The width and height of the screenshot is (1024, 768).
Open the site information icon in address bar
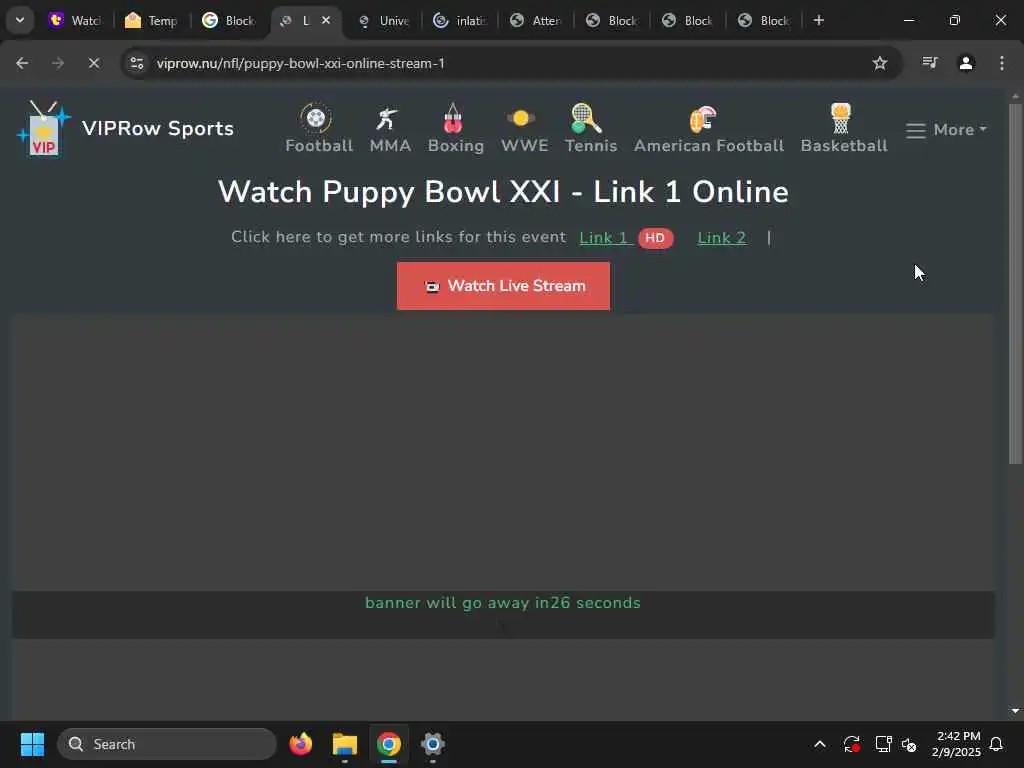coord(136,63)
